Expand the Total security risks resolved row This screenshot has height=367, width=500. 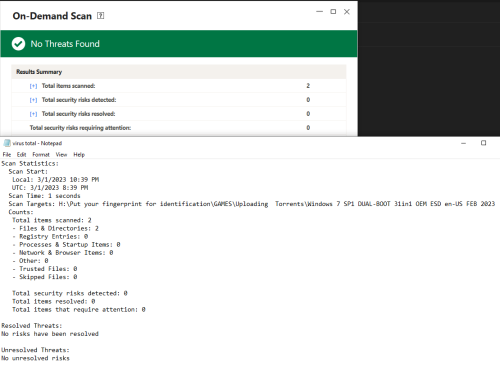[x=33, y=114]
